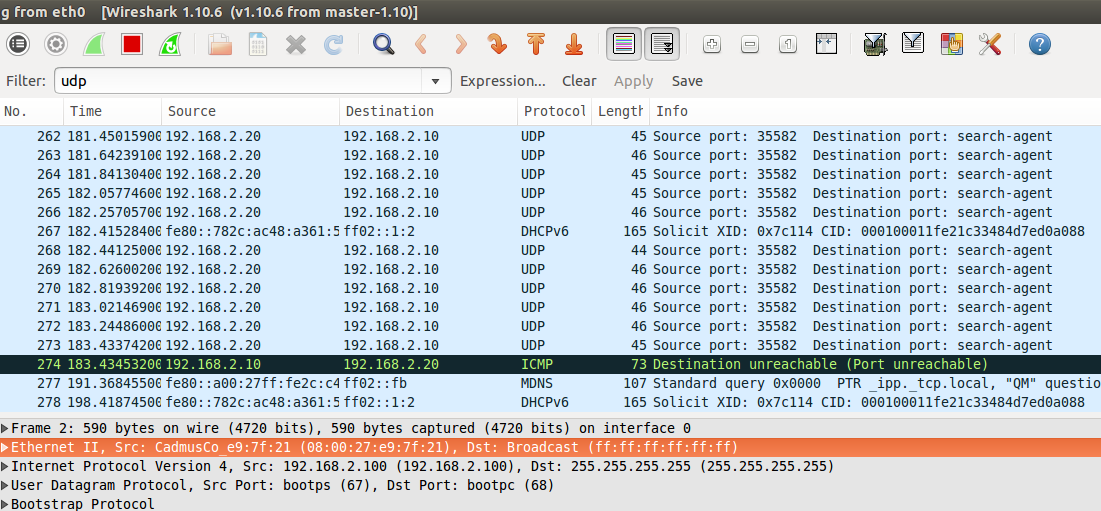Expand User Datagram Protocol row

pos(6,485)
